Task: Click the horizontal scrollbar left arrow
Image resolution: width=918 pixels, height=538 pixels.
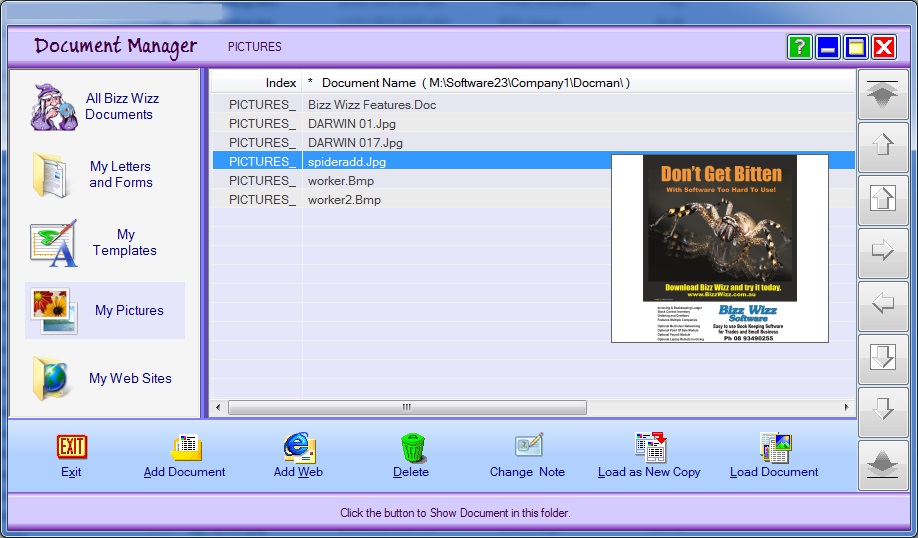Action: tap(218, 407)
